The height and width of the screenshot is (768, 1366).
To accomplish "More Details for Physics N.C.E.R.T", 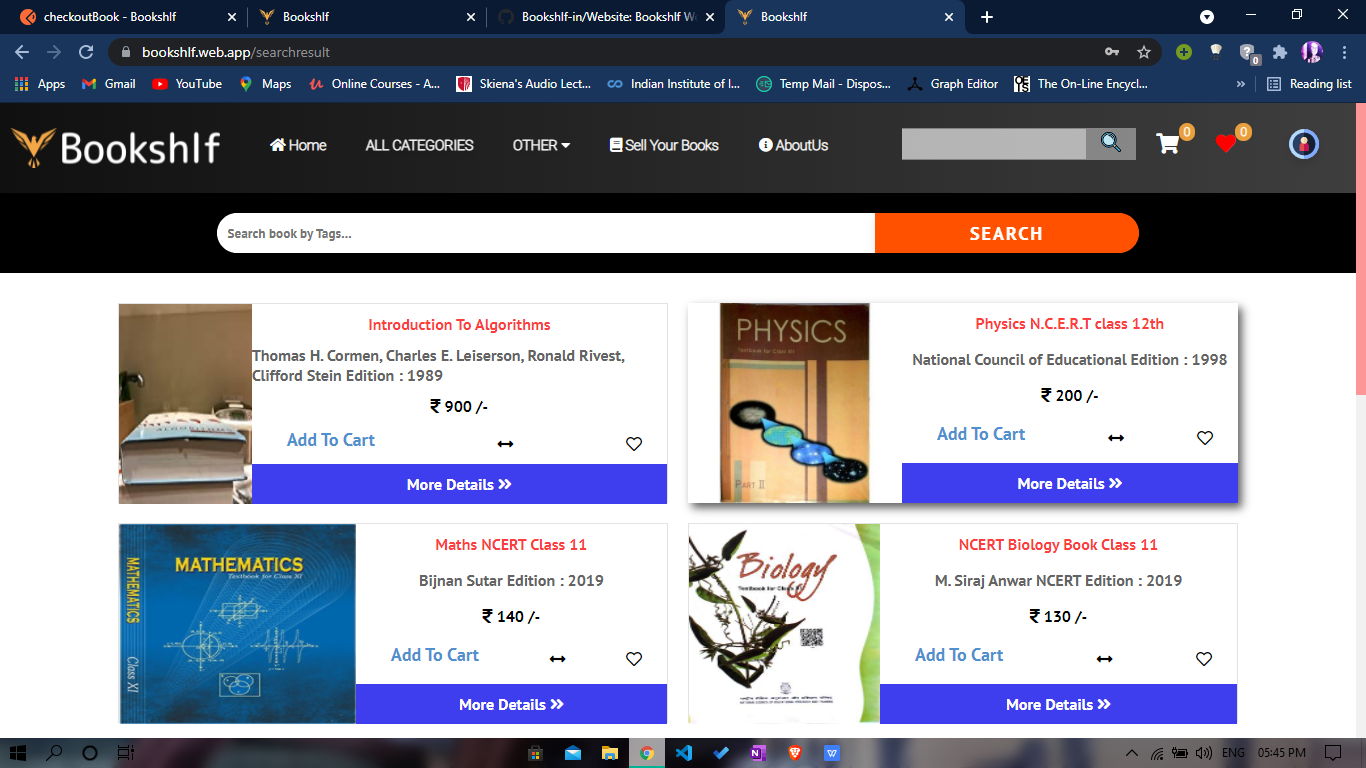I will click(1070, 483).
